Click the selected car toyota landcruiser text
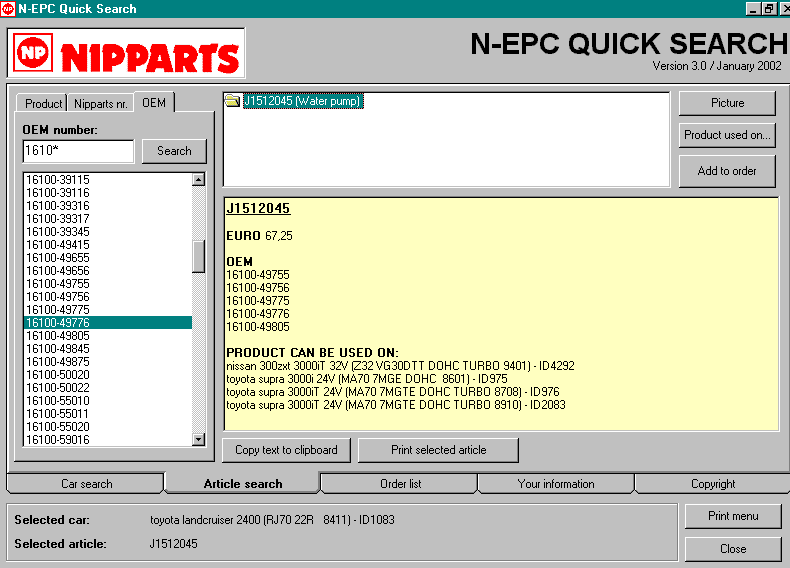The height and width of the screenshot is (568, 790). (x=272, y=520)
